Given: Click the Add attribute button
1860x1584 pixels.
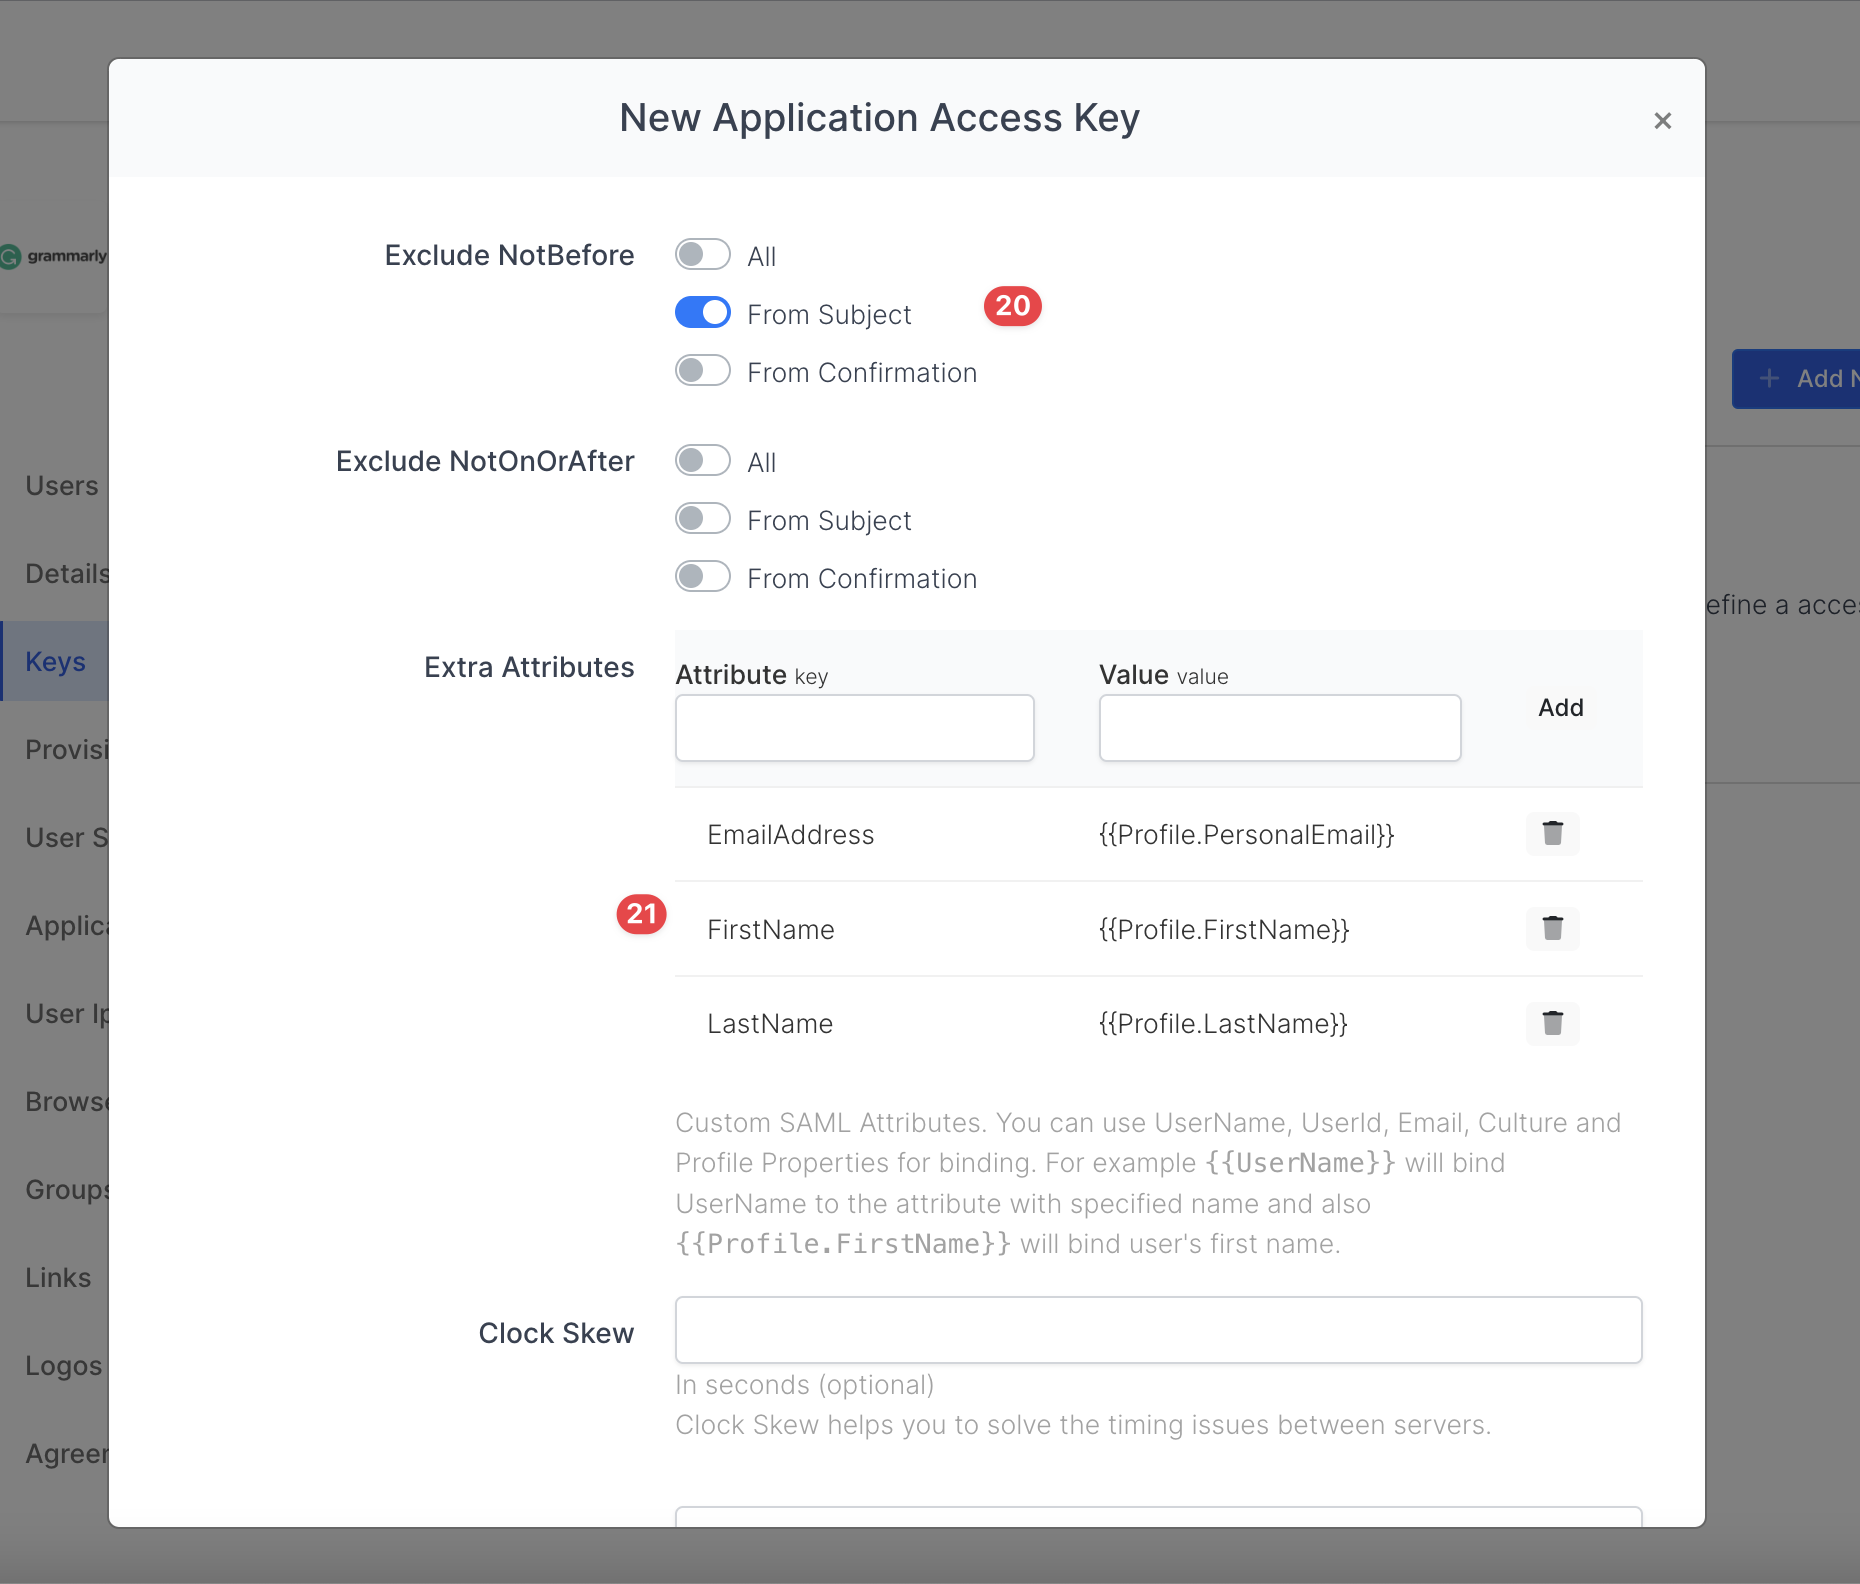Looking at the screenshot, I should pyautogui.click(x=1560, y=708).
